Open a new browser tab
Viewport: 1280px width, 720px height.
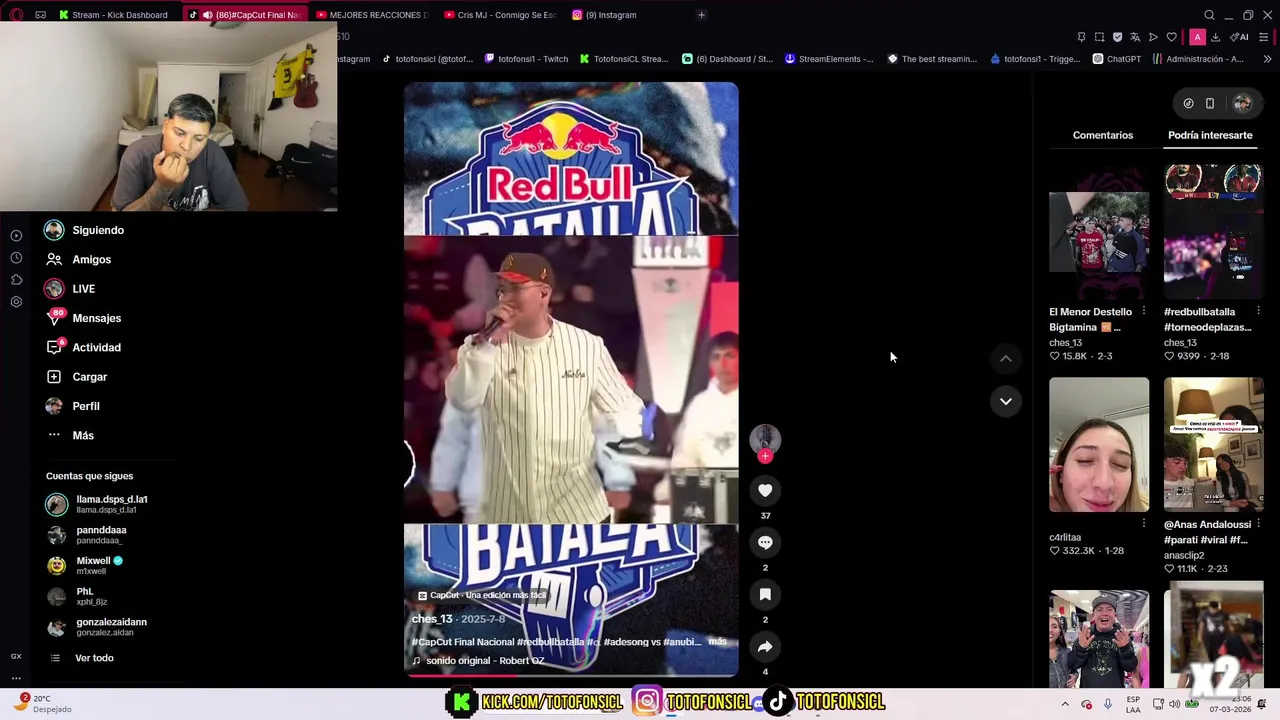coord(701,15)
